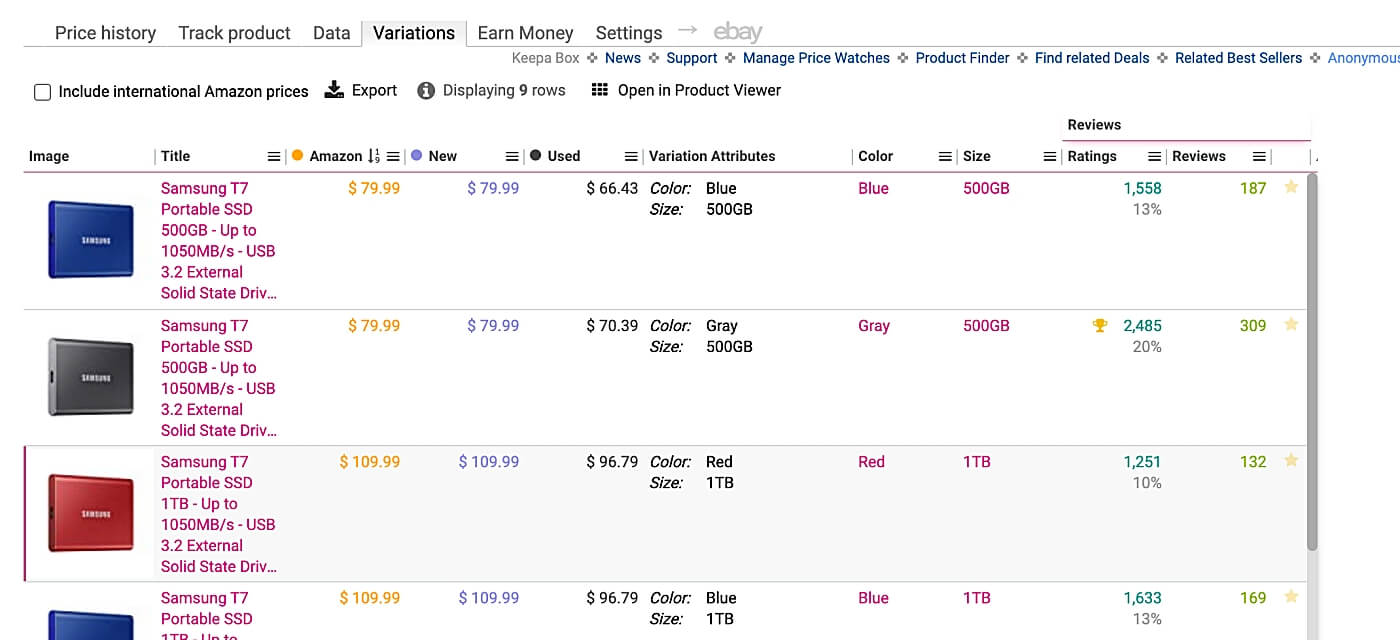Switch to the Track product tab
1400x640 pixels.
pos(234,33)
